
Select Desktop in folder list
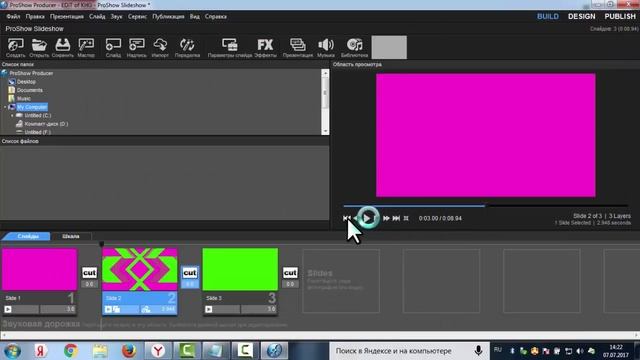[26, 82]
